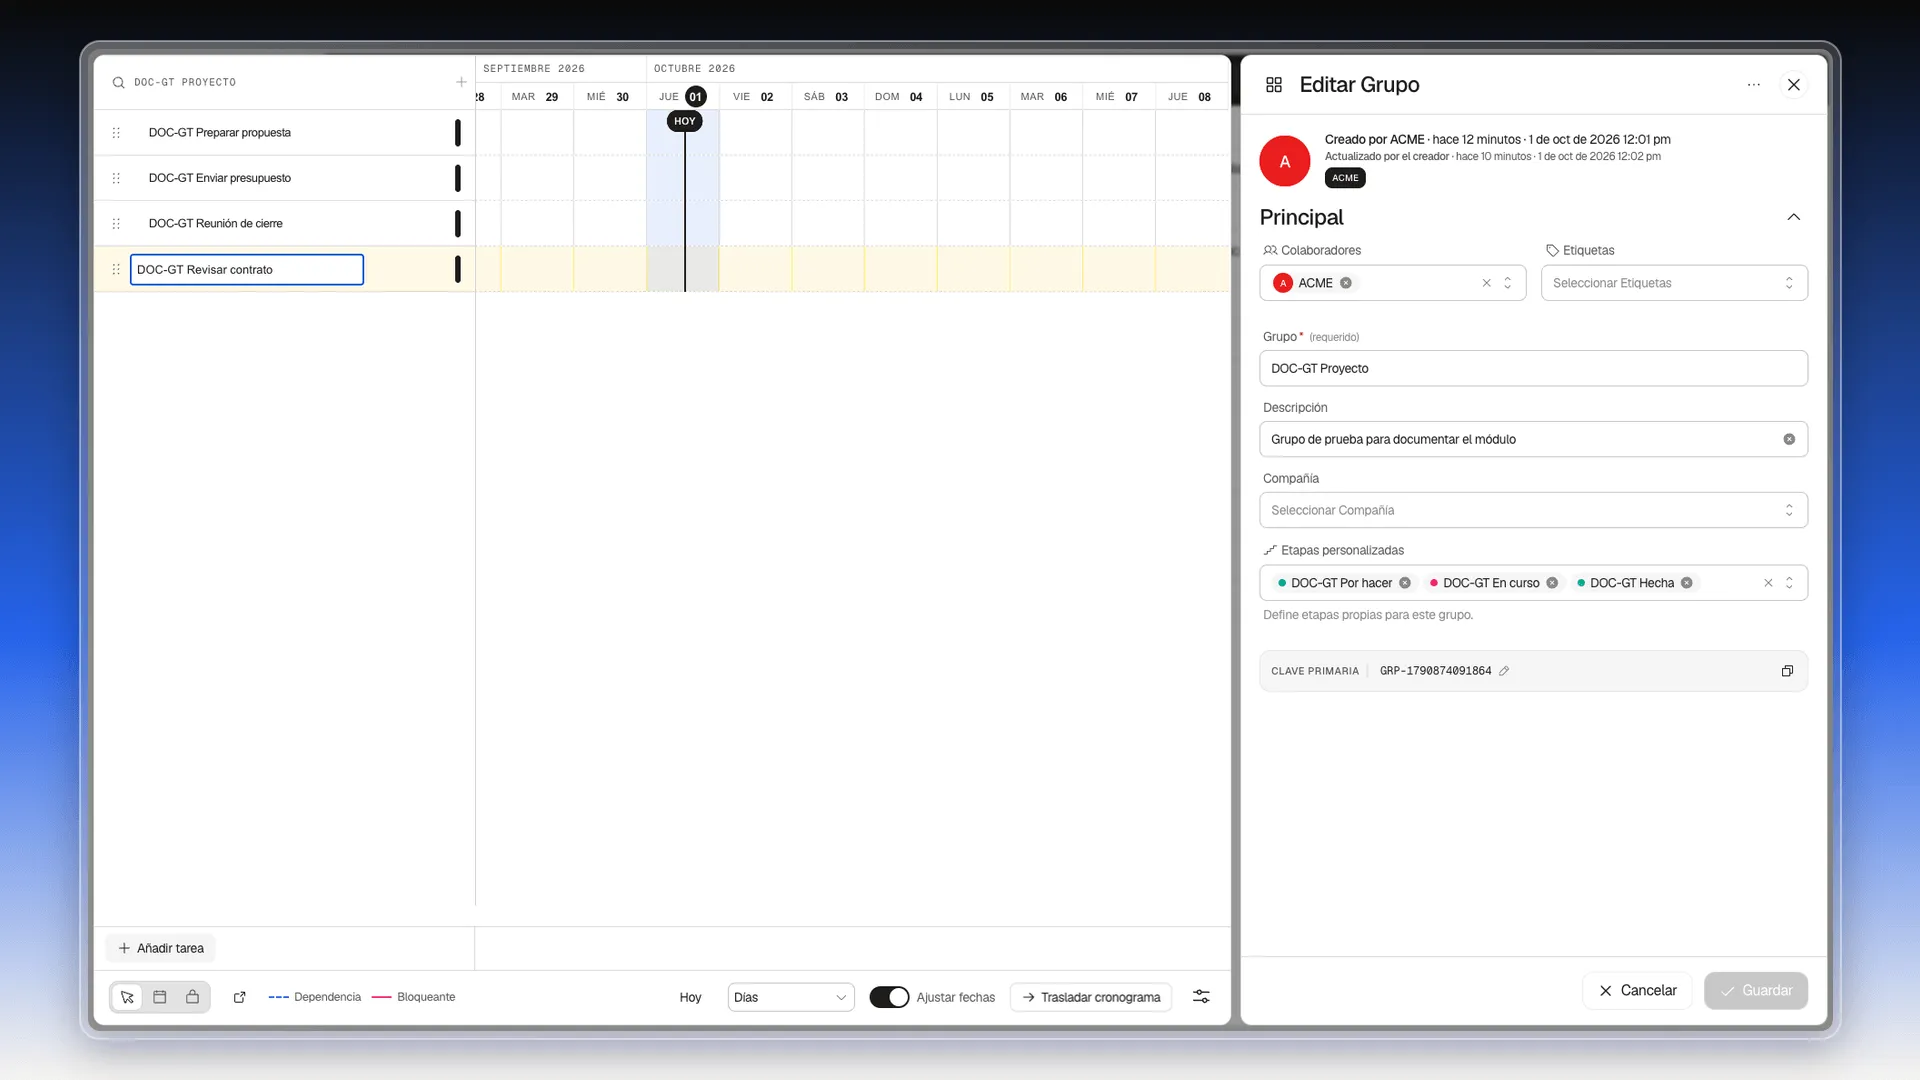Open the Días timescale dropdown
Screen dimensions: 1920x1080
[x=791, y=997]
